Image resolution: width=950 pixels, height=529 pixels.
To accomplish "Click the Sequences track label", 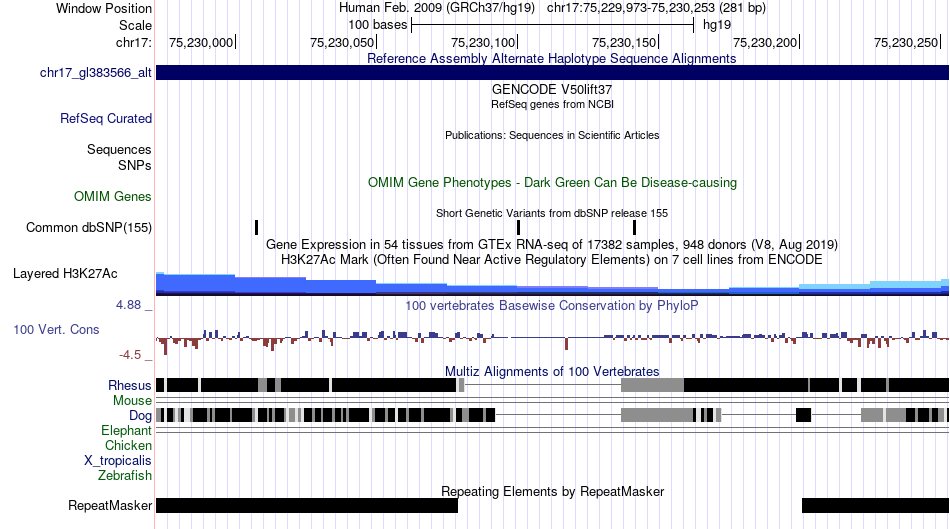I will pyautogui.click(x=119, y=150).
